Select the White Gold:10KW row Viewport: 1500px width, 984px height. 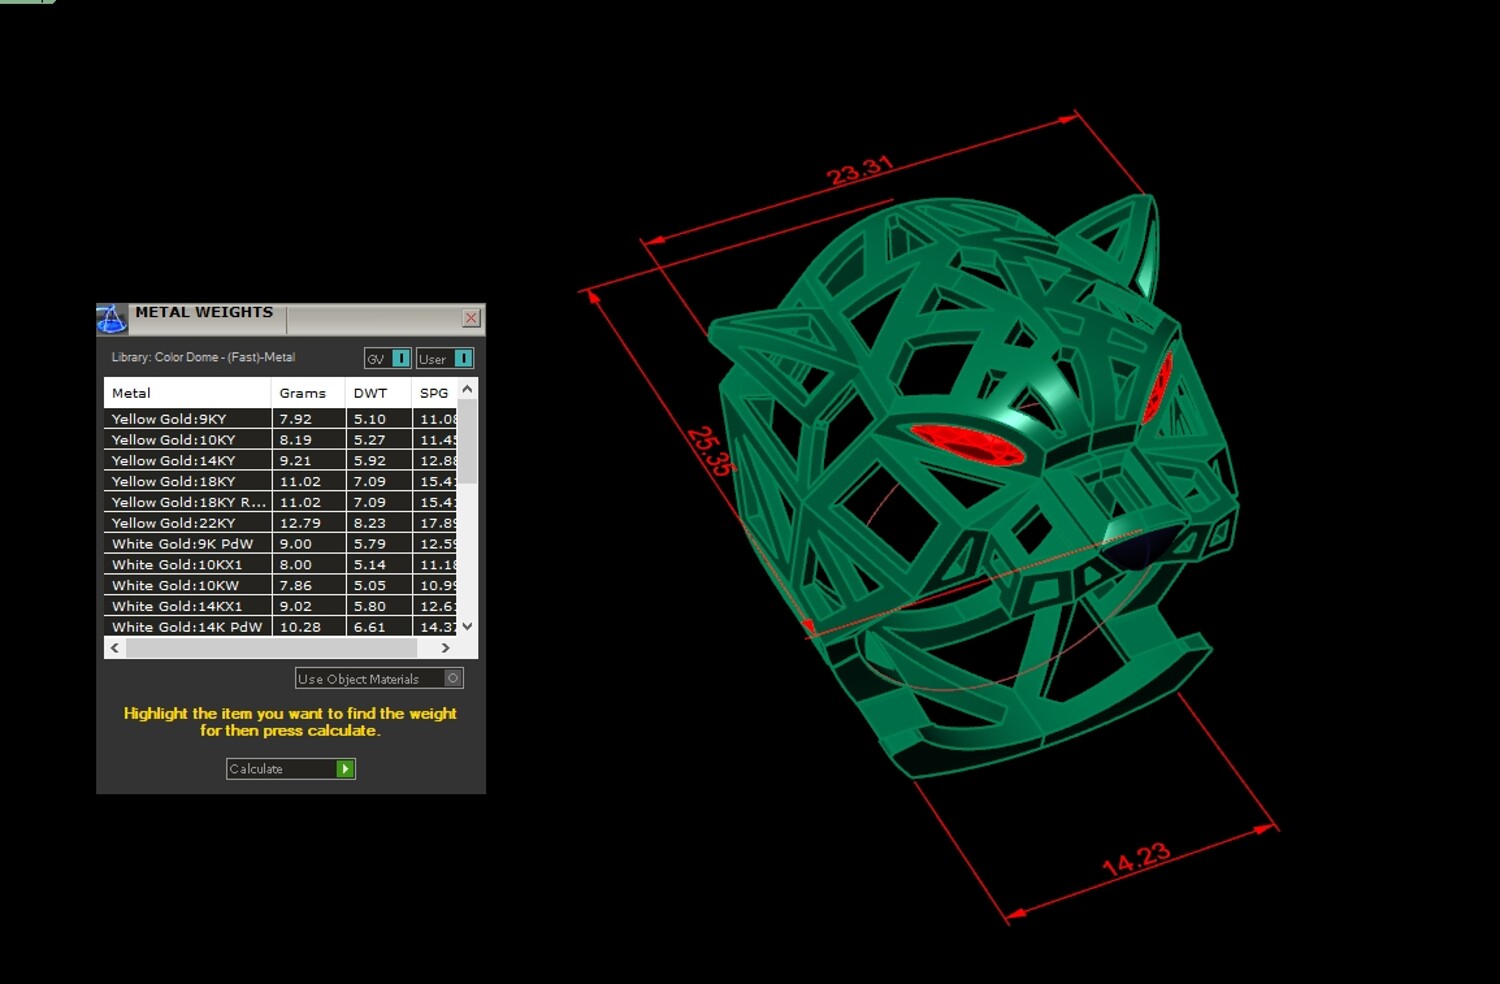pyautogui.click(x=280, y=586)
